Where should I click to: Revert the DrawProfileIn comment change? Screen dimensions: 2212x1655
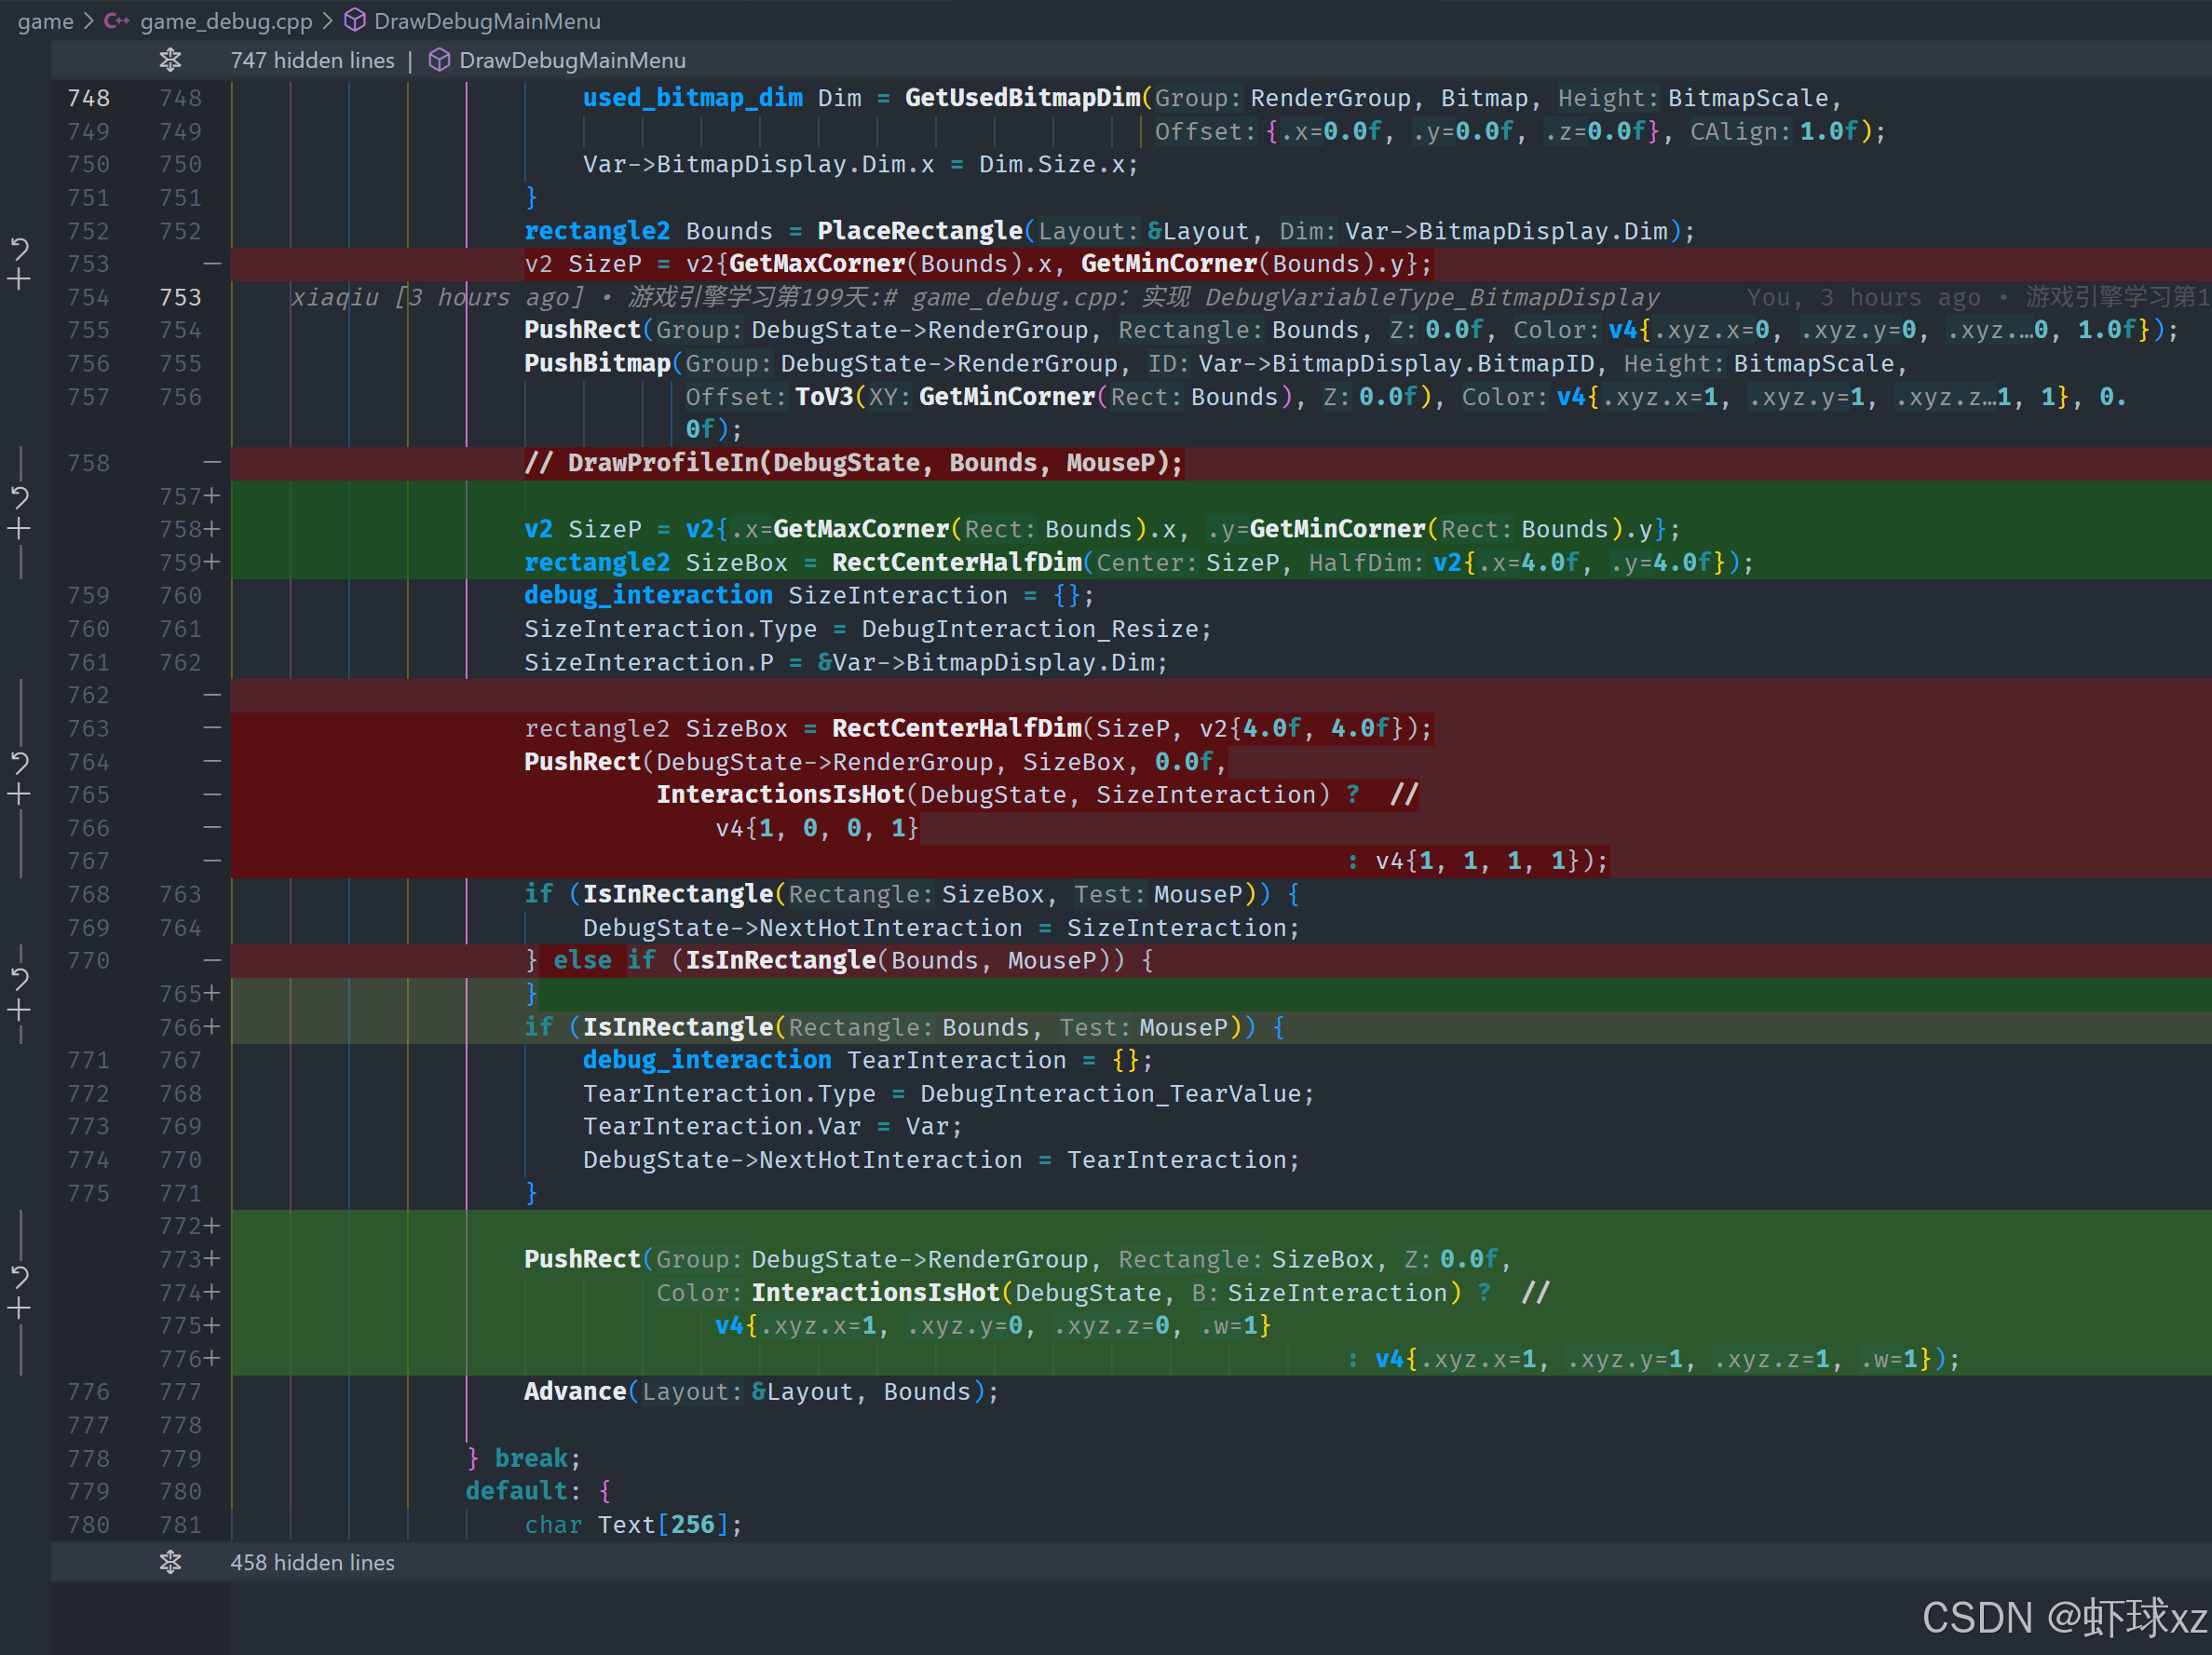[19, 496]
